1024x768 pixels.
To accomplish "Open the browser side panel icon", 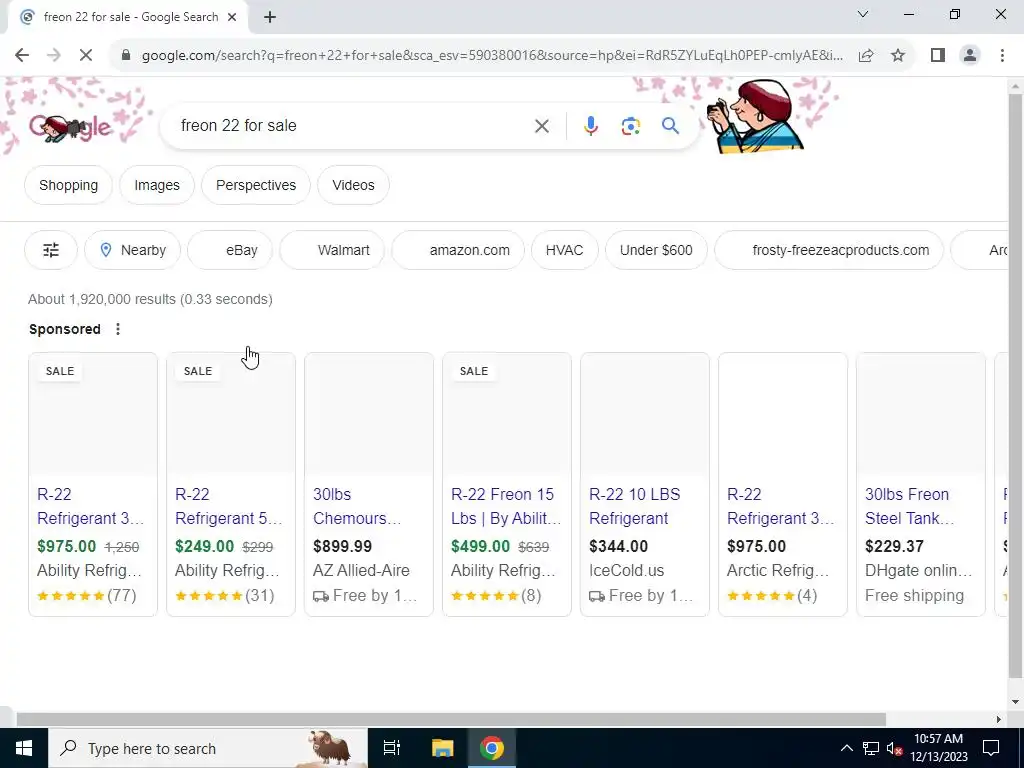I will 938,56.
